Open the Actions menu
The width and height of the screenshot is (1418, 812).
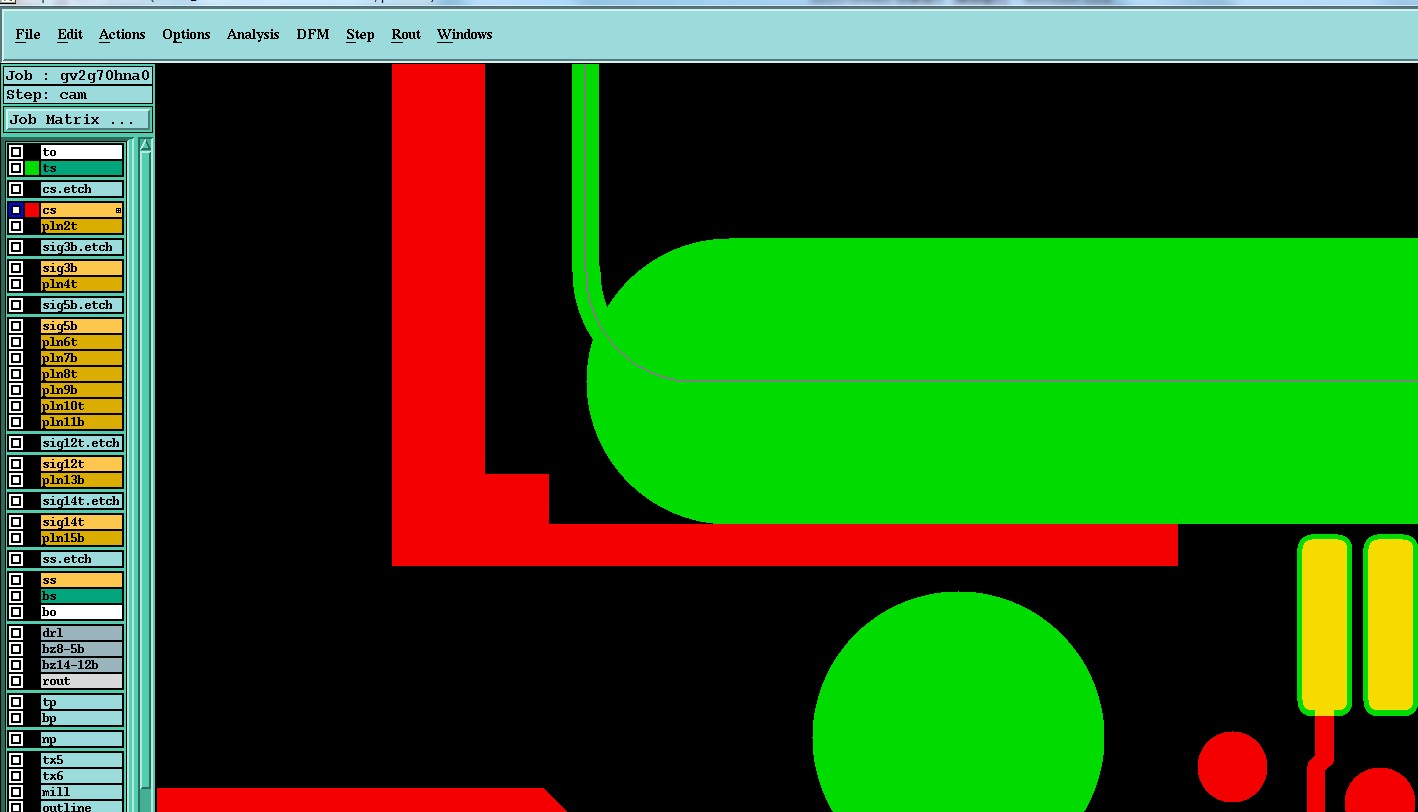click(x=122, y=34)
